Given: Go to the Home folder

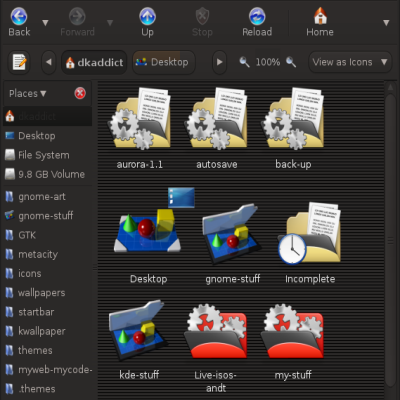Looking at the screenshot, I should [320, 22].
